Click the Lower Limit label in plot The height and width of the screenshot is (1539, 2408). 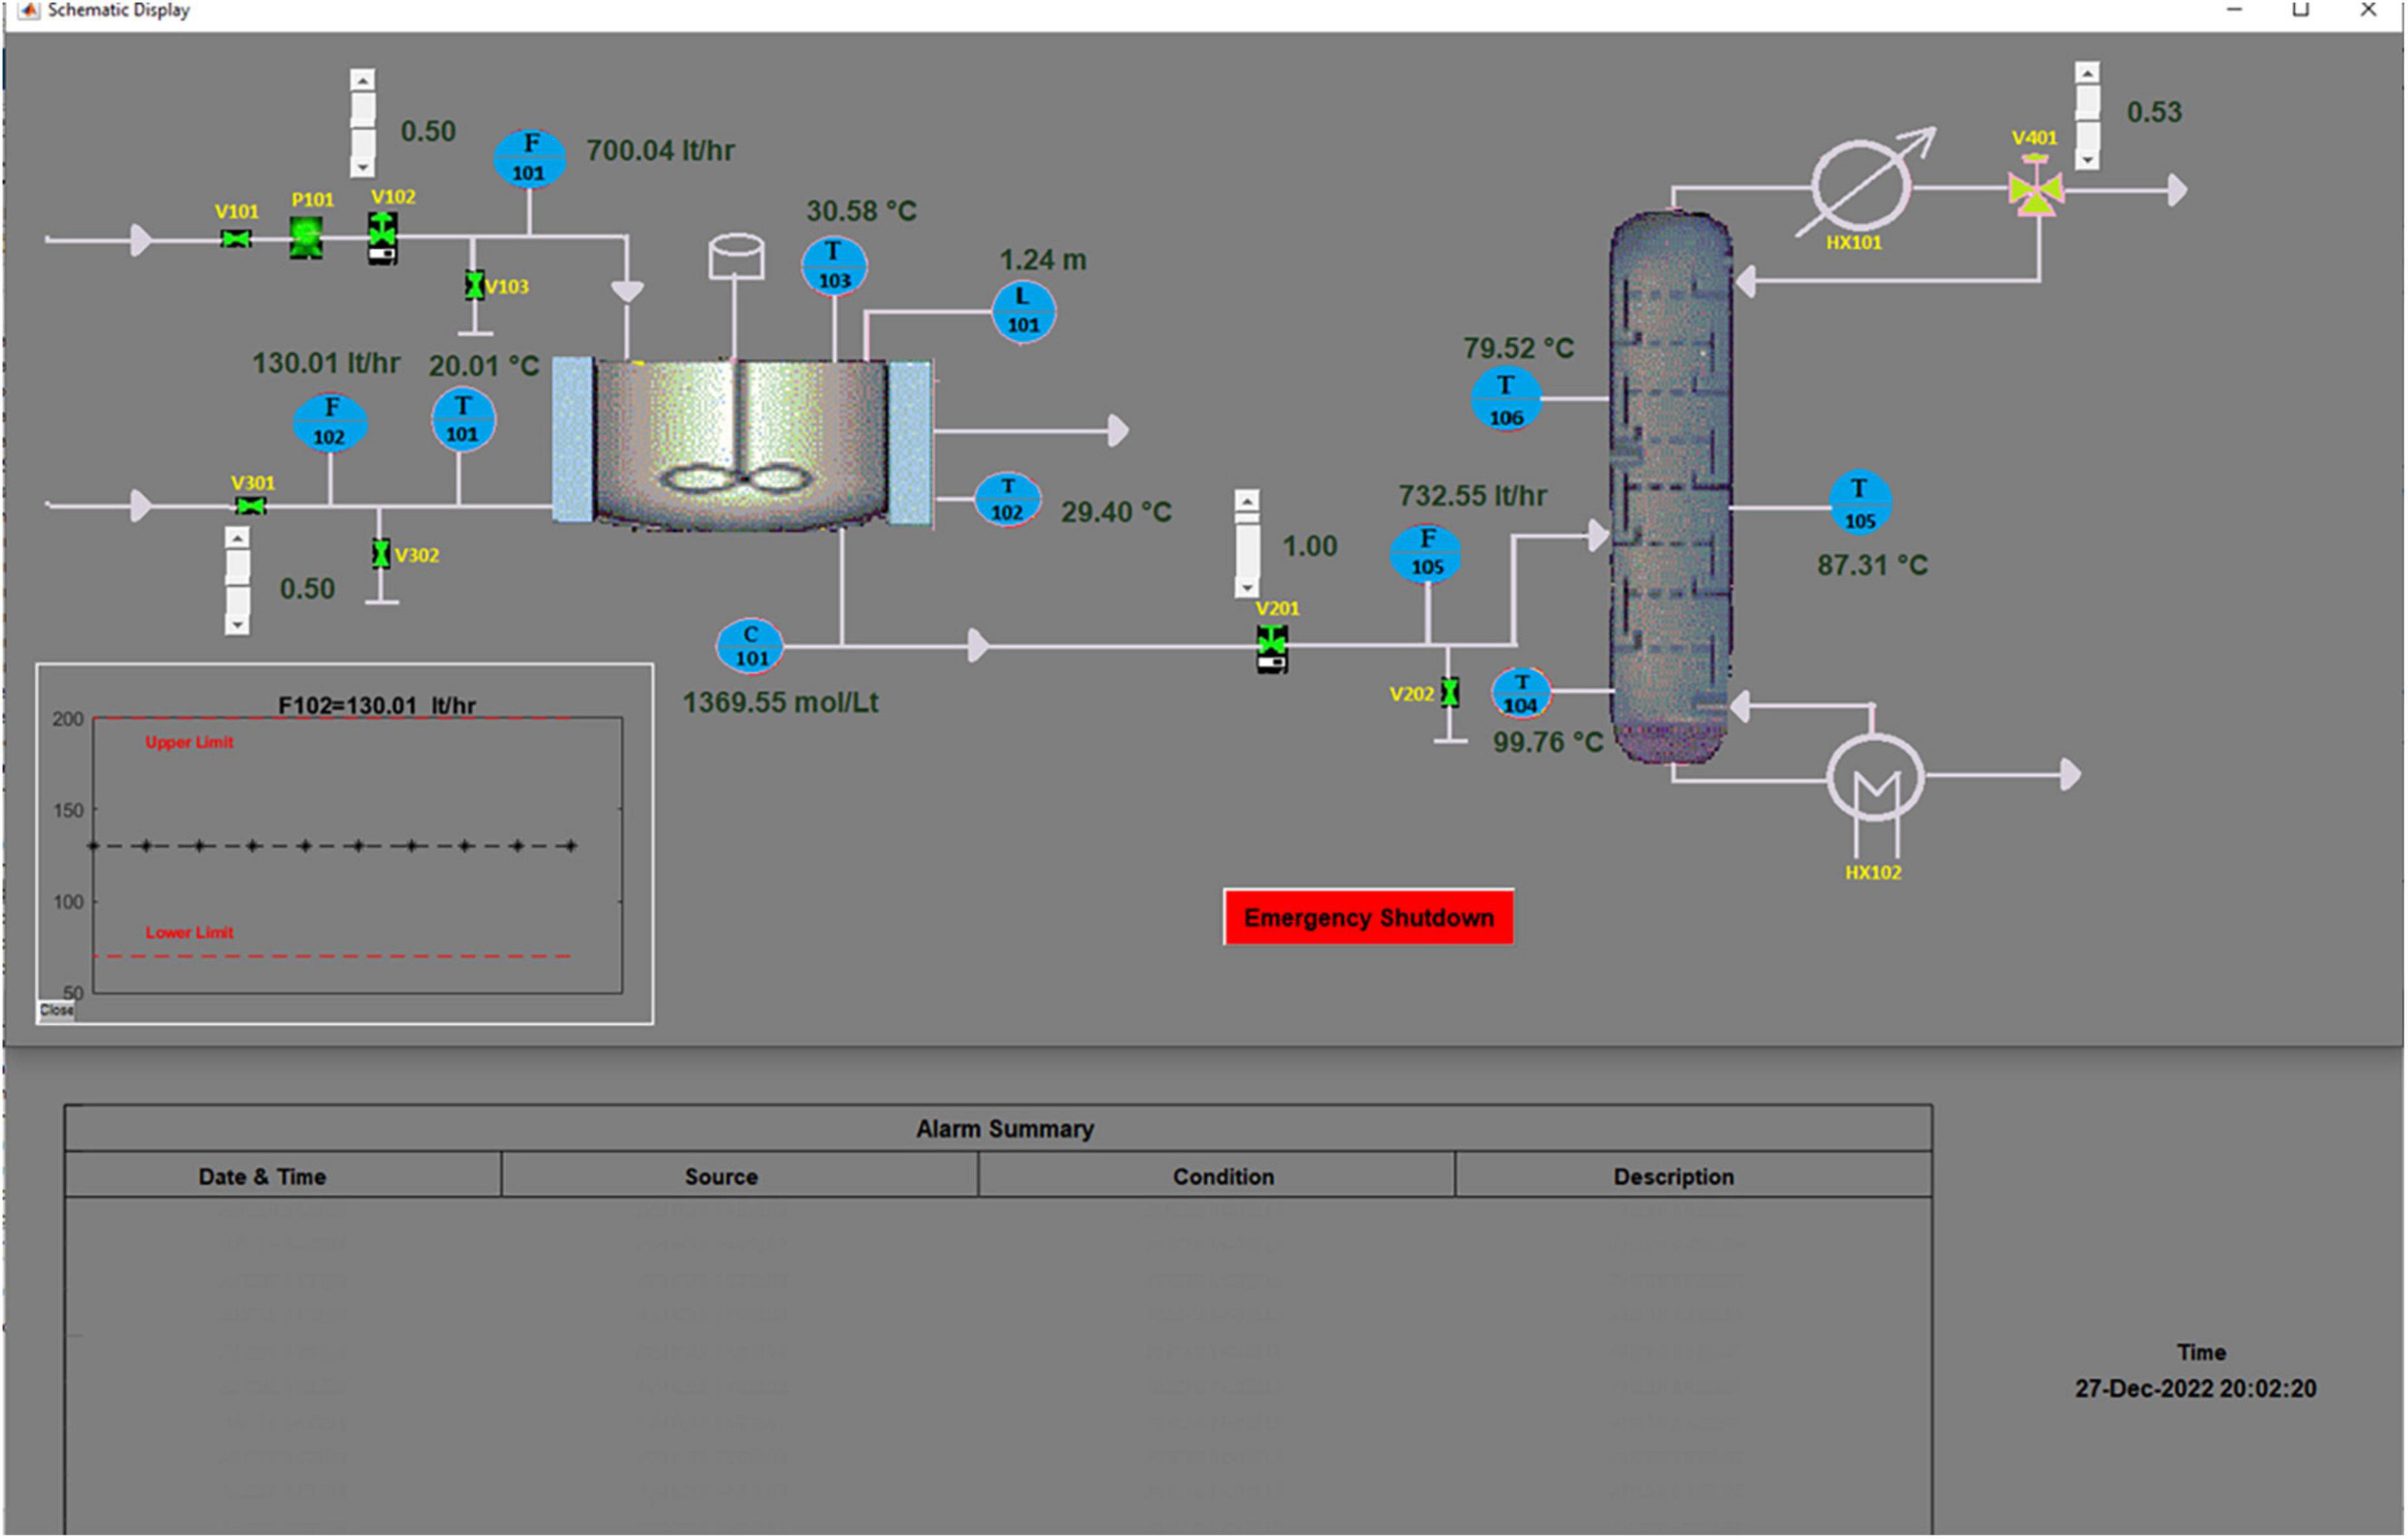coord(189,932)
